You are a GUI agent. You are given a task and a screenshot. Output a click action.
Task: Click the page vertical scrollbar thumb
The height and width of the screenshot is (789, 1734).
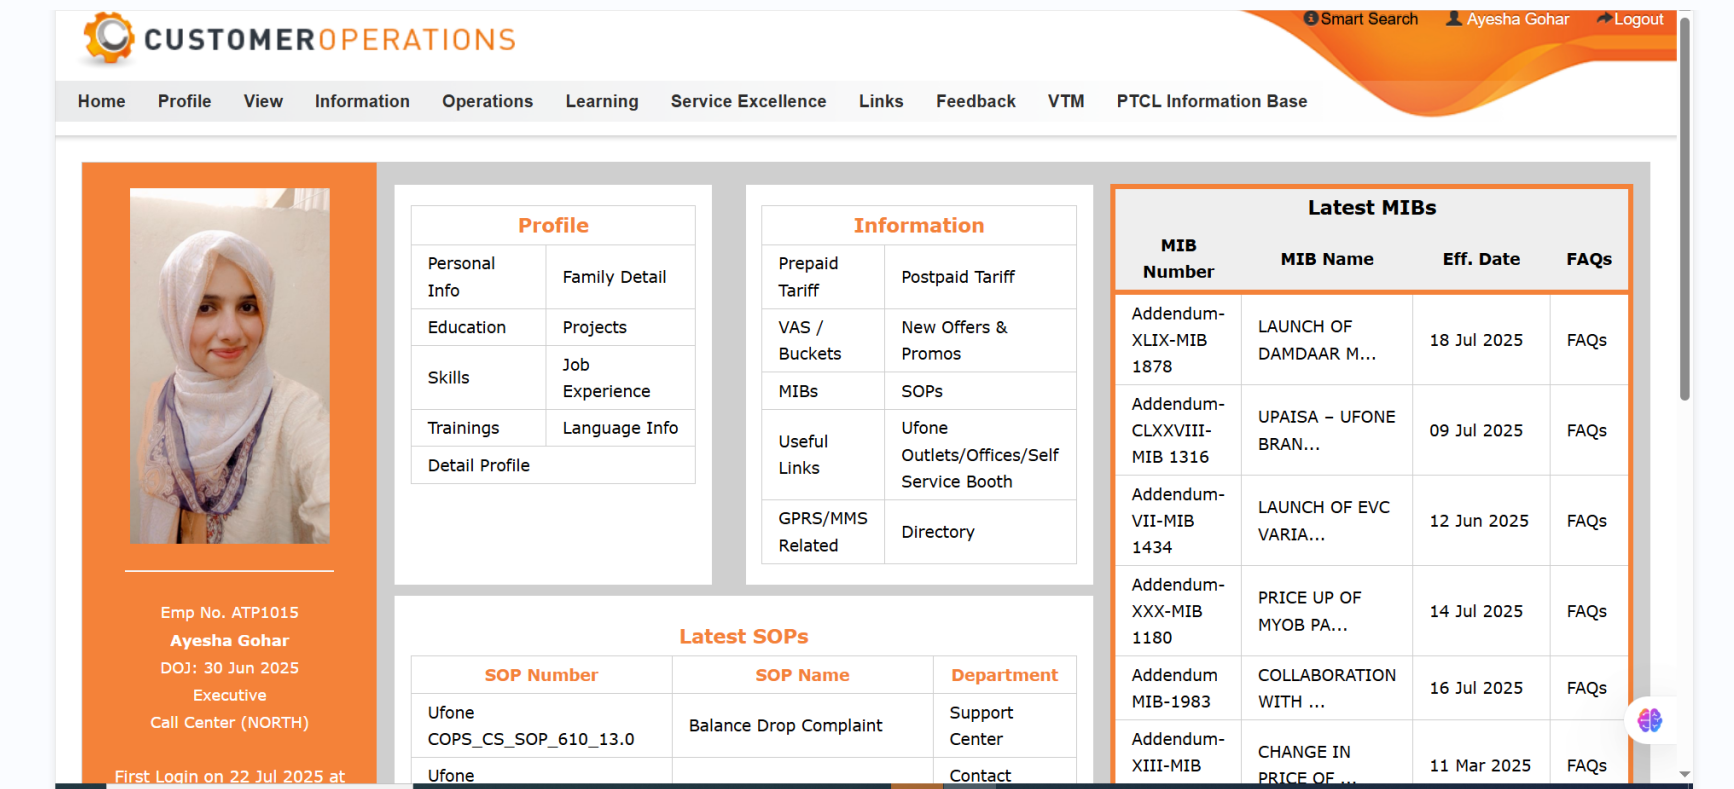1685,208
